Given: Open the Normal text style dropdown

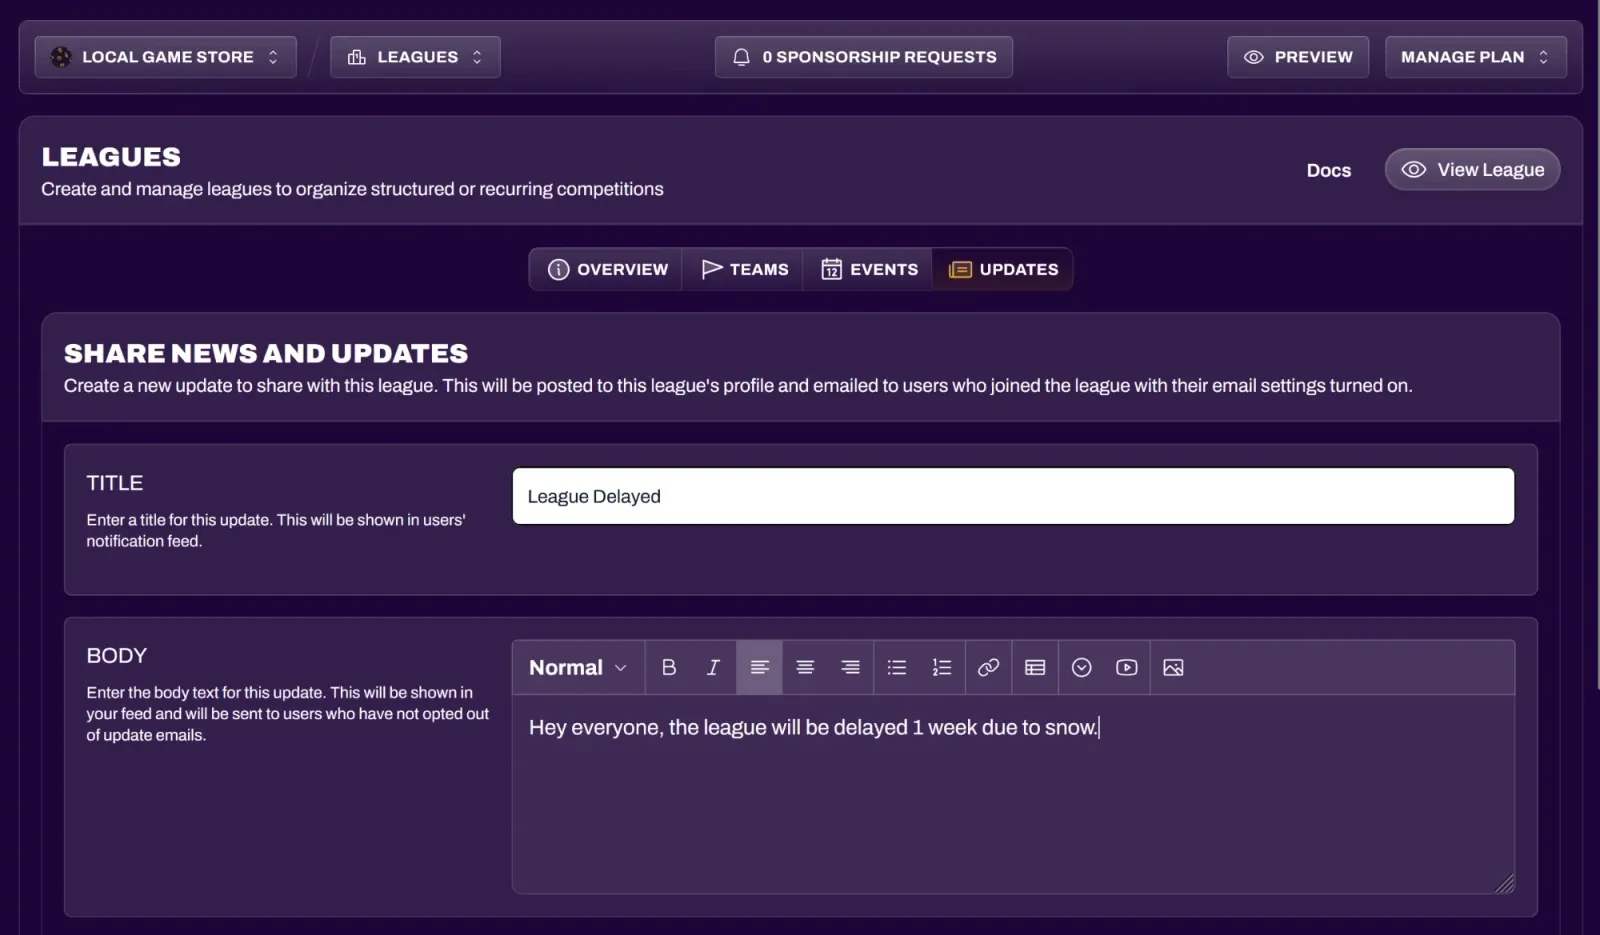Looking at the screenshot, I should pos(578,667).
